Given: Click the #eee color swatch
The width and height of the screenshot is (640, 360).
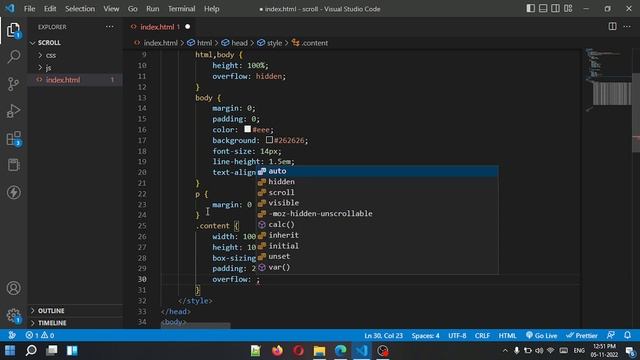Looking at the screenshot, I should point(247,129).
